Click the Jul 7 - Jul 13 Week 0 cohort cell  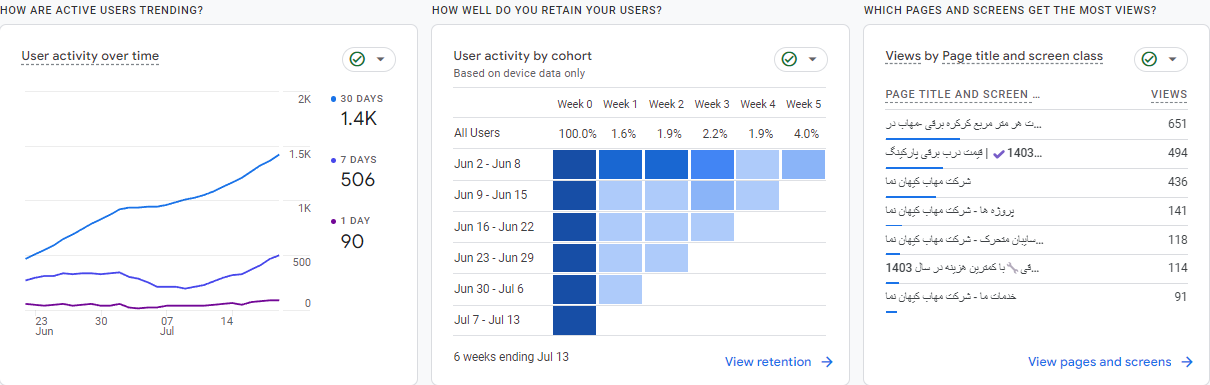coord(574,320)
